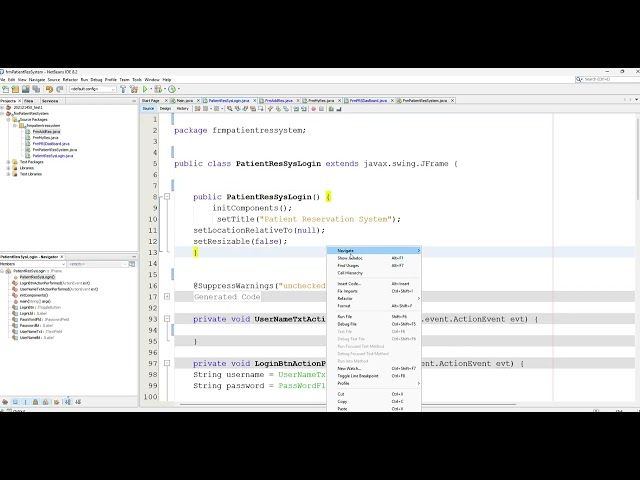Click the New File toolbar icon
Image resolution: width=640 pixels, height=480 pixels.
tap(5, 89)
